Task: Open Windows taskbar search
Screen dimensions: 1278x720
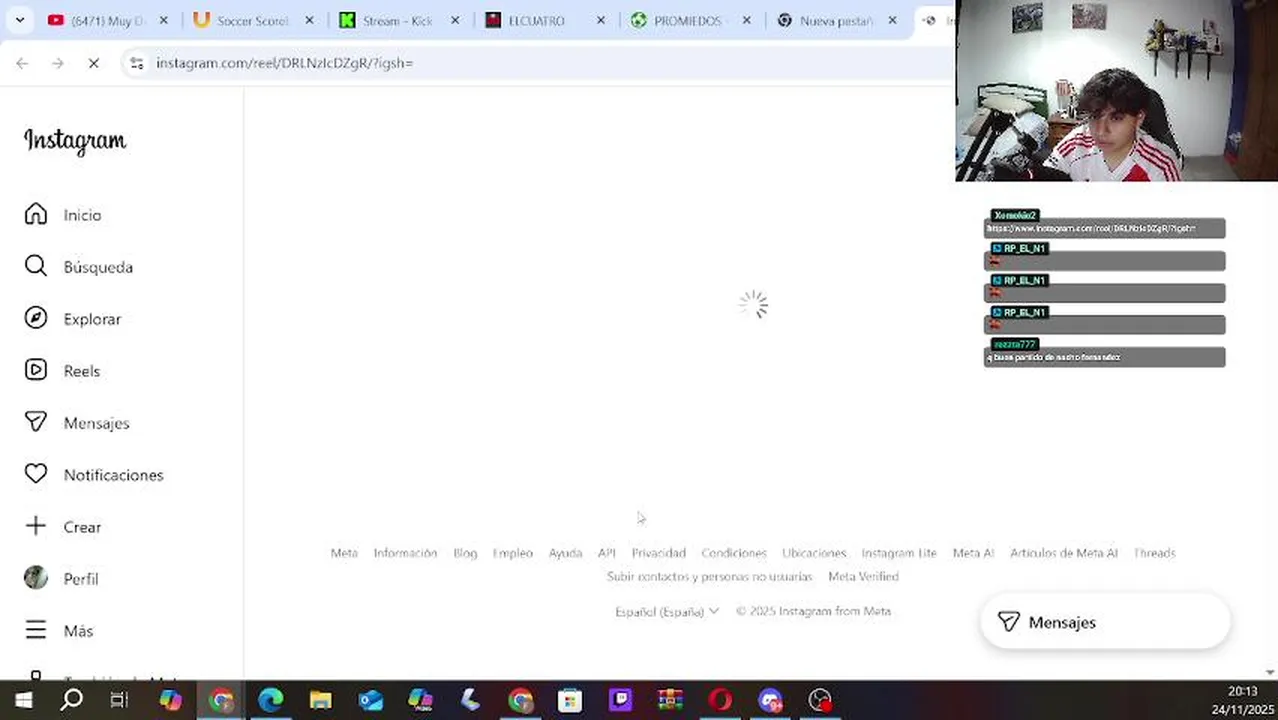Action: point(72,700)
